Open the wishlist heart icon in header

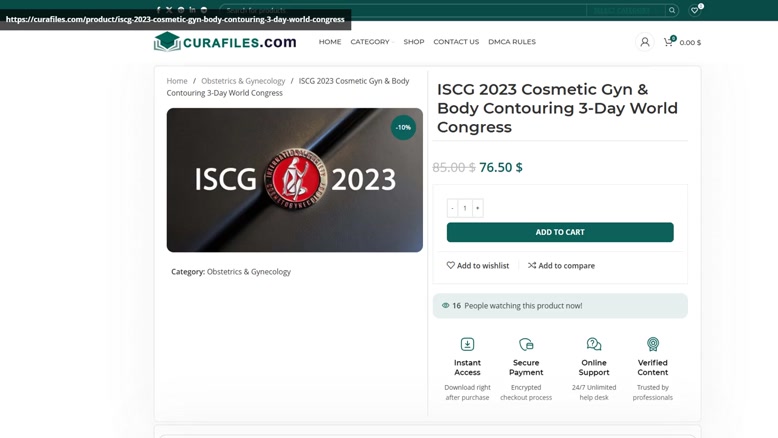click(695, 10)
